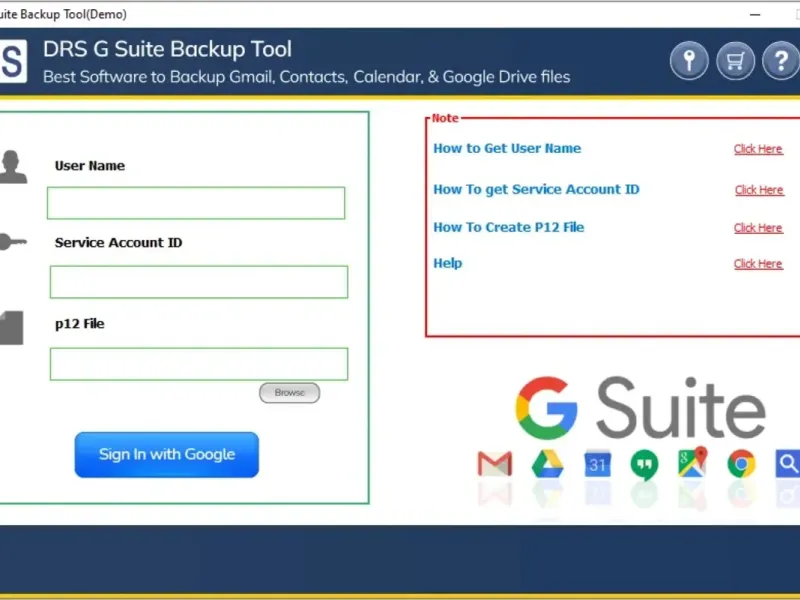Click the Hangouts icon under G Suite

click(x=644, y=465)
